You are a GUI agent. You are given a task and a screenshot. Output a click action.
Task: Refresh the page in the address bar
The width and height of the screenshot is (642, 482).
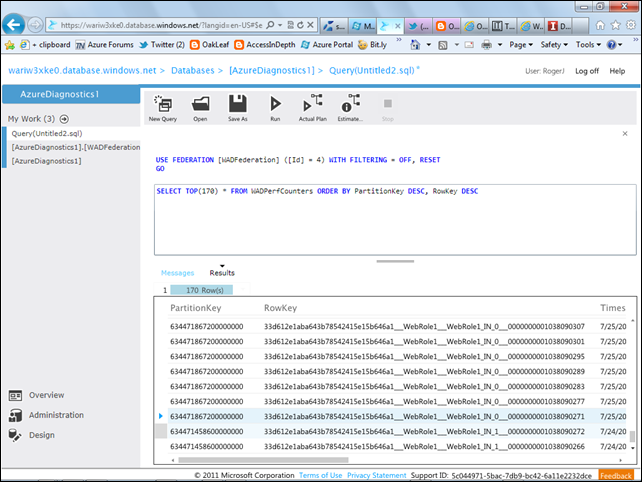point(301,25)
